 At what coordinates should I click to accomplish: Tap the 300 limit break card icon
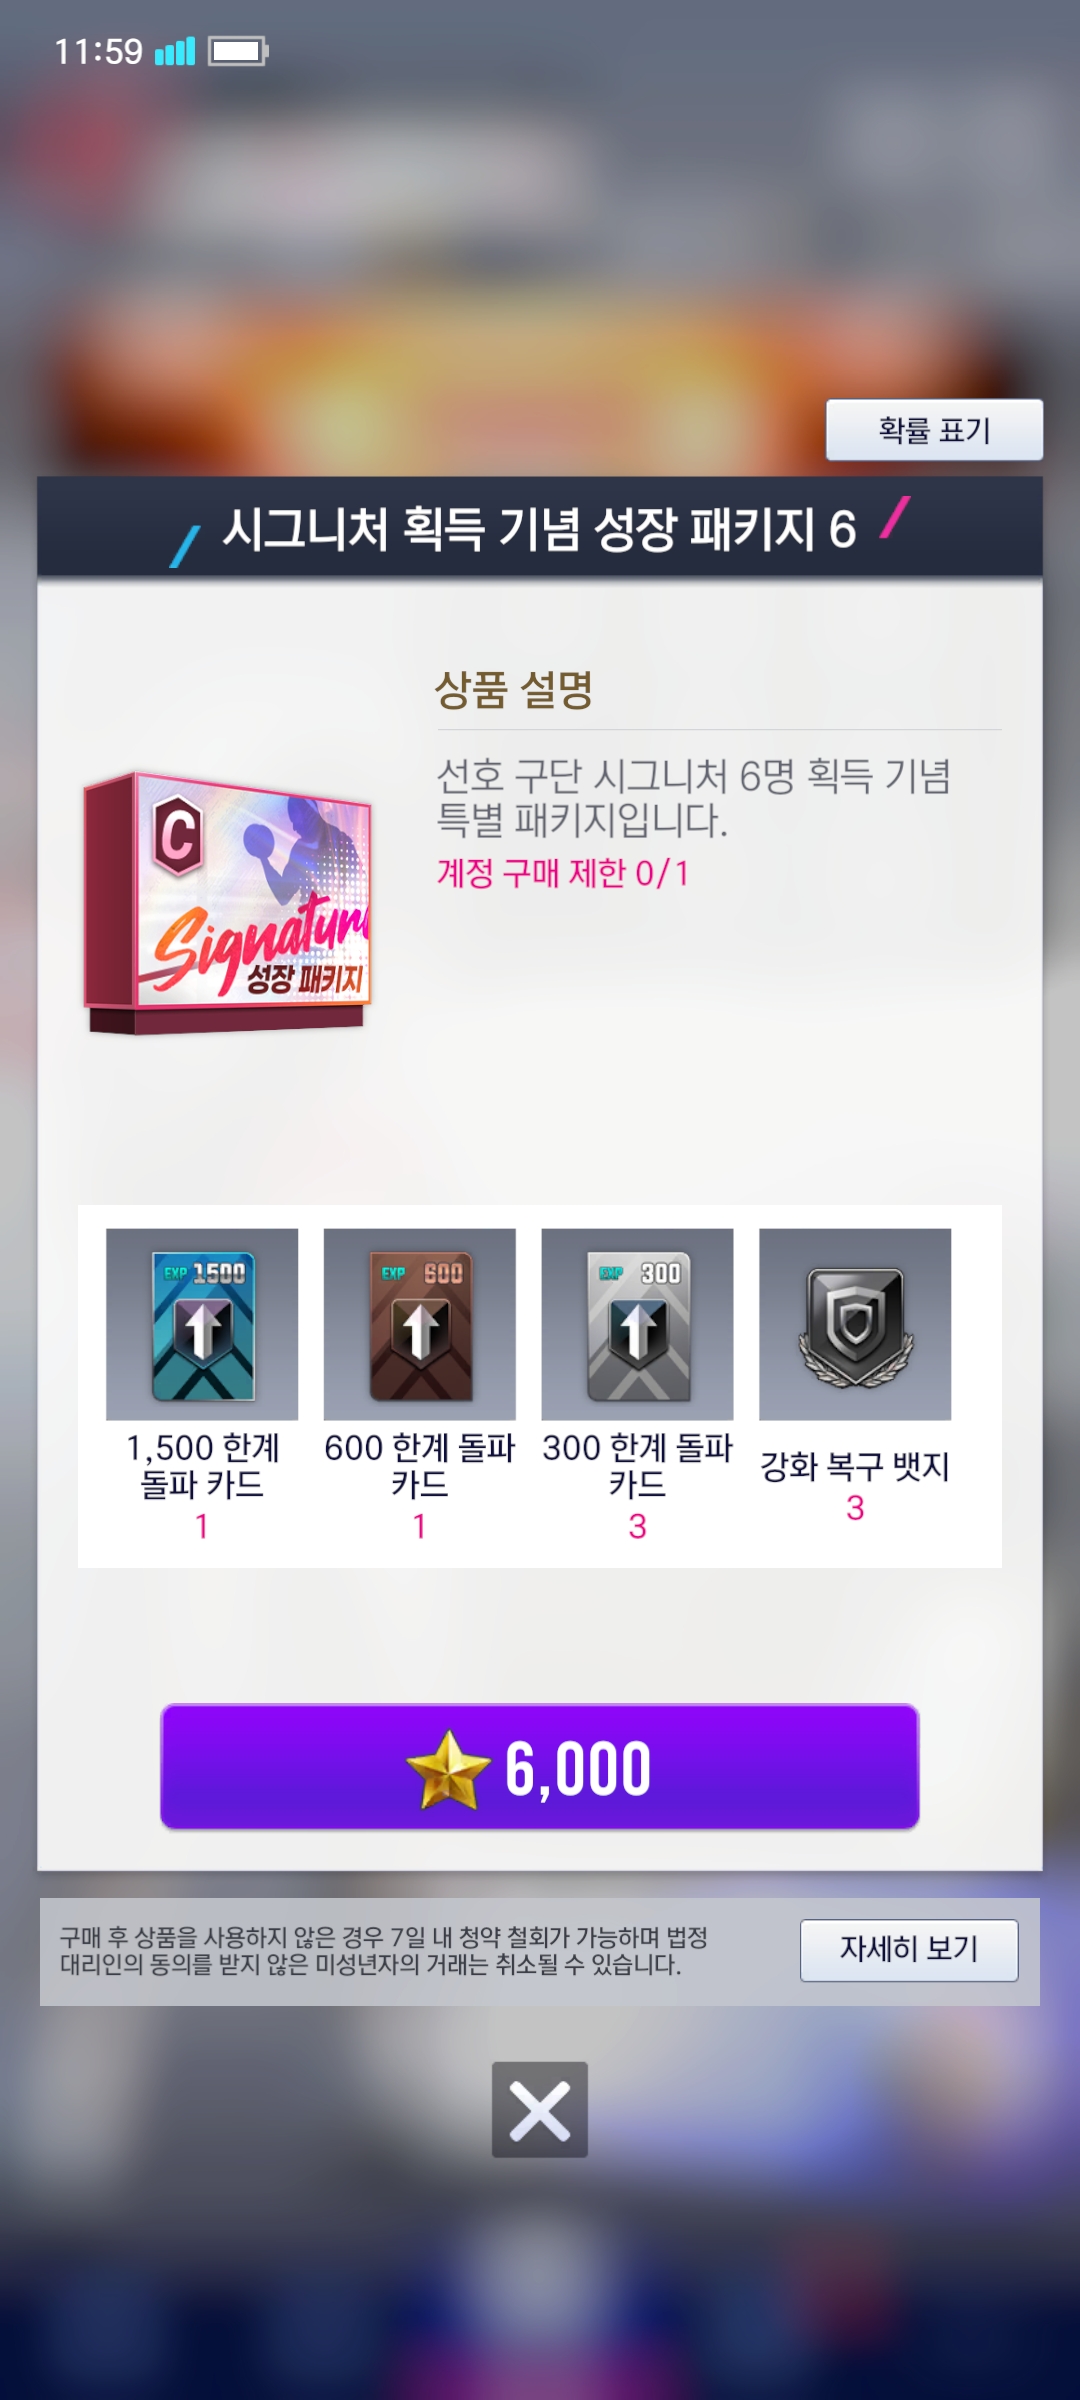[x=637, y=1324]
